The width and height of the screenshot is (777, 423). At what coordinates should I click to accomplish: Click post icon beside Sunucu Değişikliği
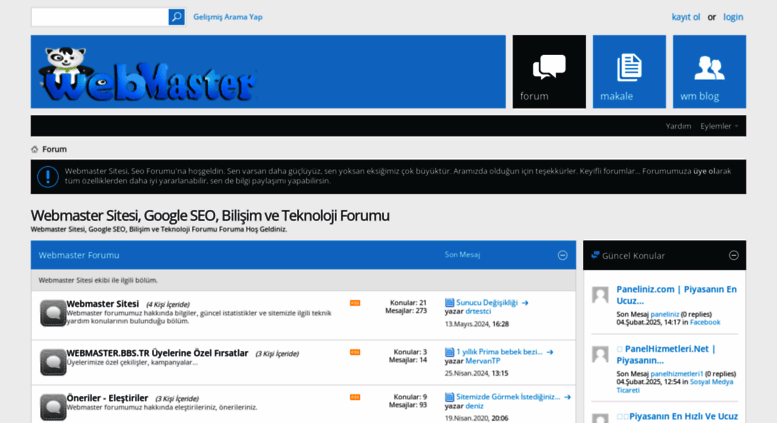coord(449,303)
